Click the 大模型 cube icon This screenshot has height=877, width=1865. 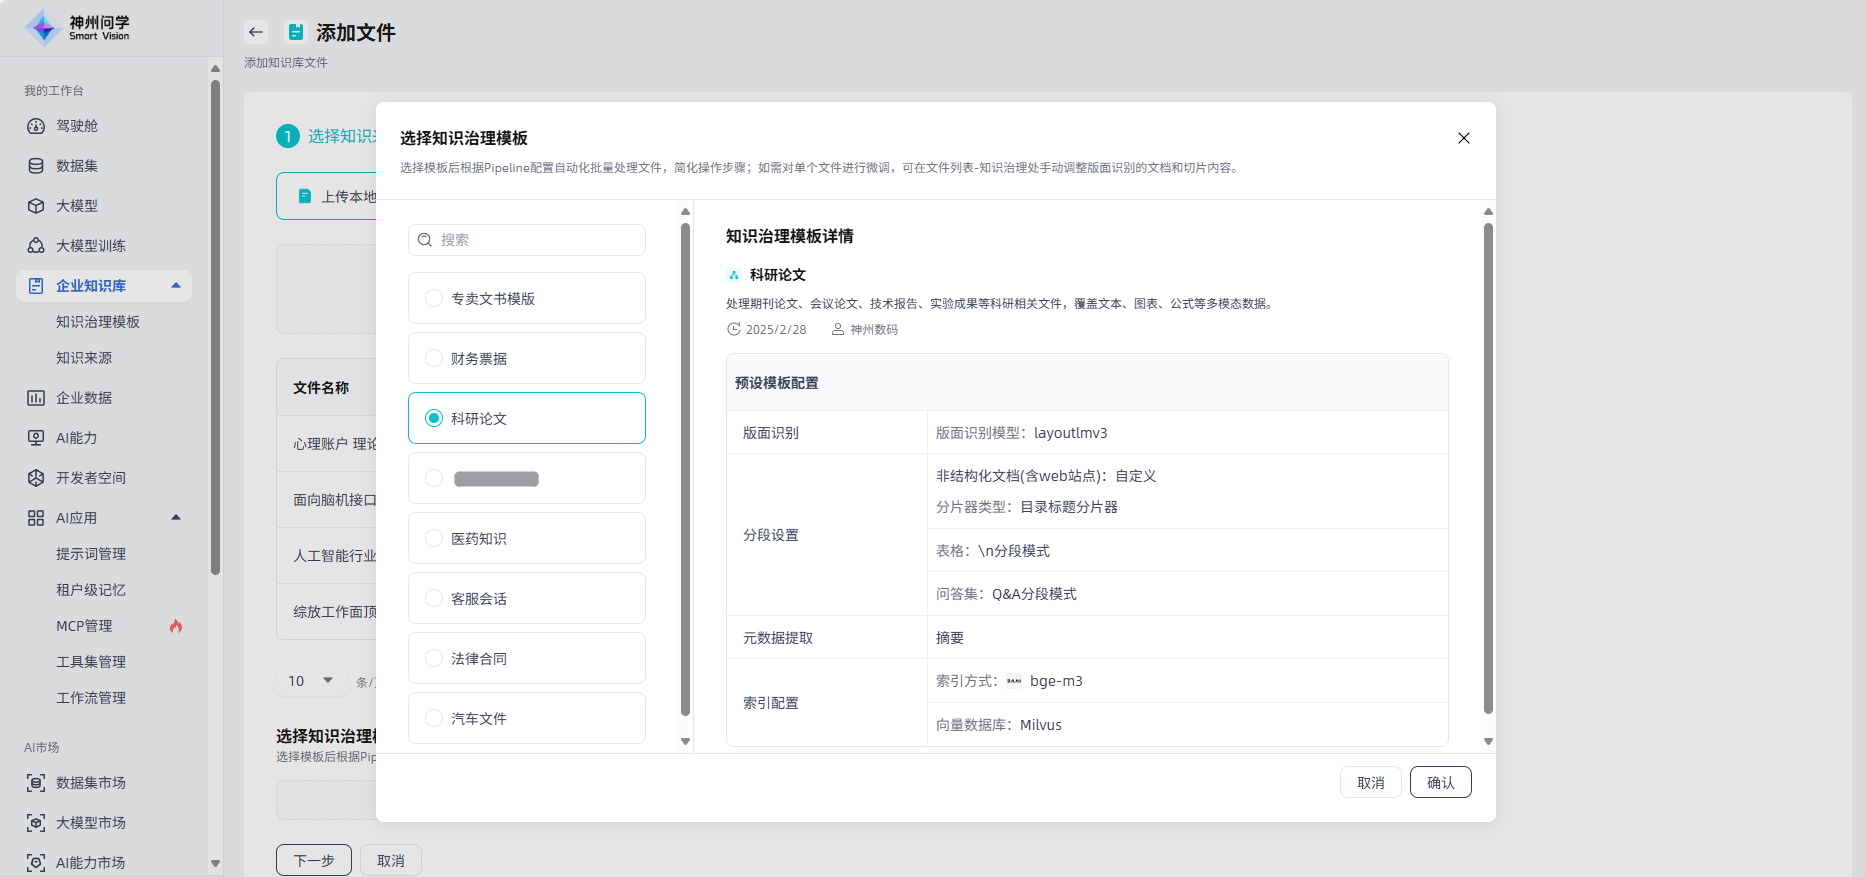point(36,206)
